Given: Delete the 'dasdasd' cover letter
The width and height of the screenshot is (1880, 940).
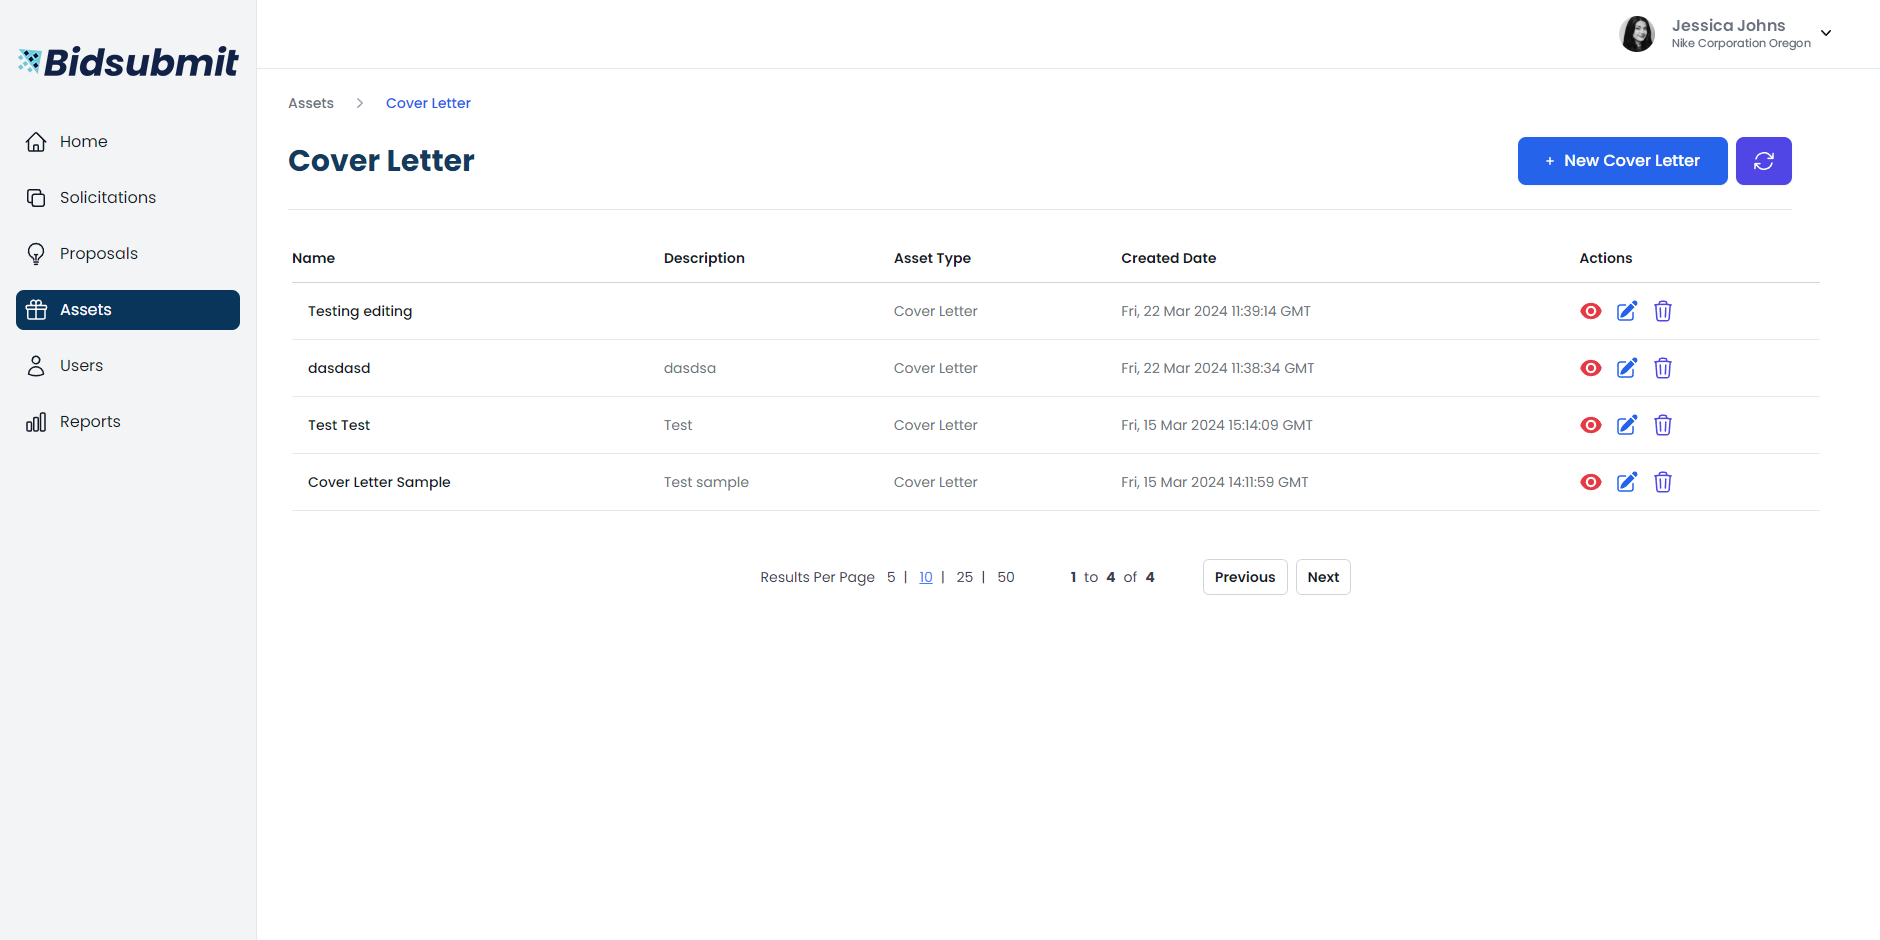Looking at the screenshot, I should tap(1662, 368).
